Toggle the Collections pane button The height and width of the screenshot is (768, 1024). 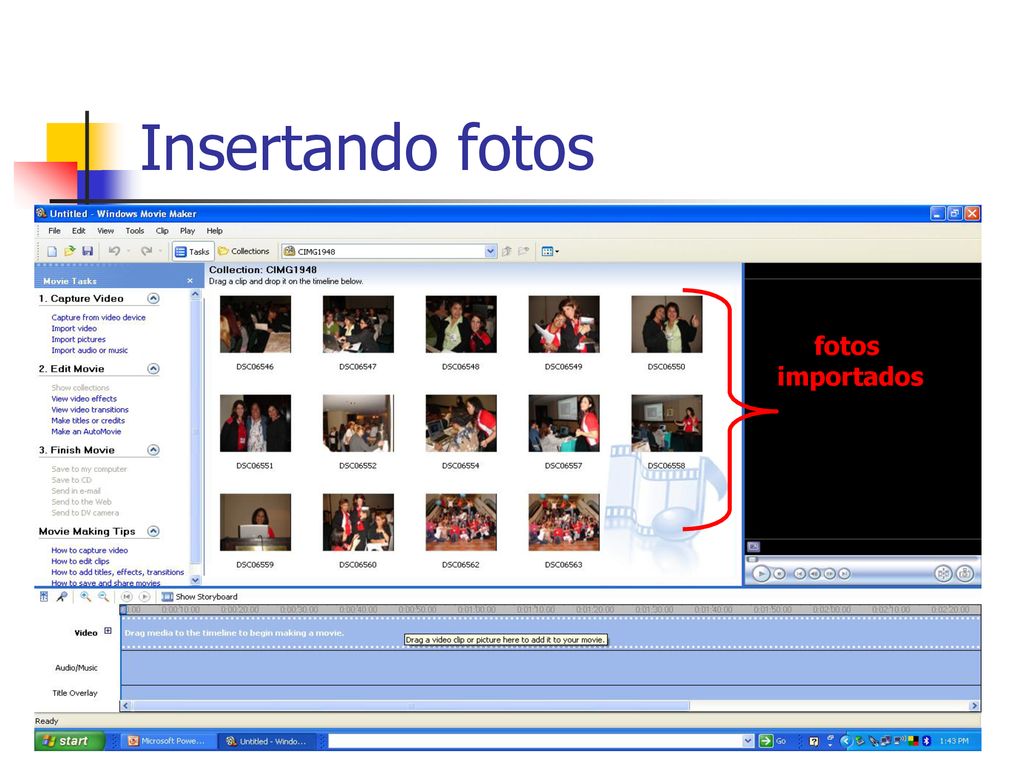point(244,251)
